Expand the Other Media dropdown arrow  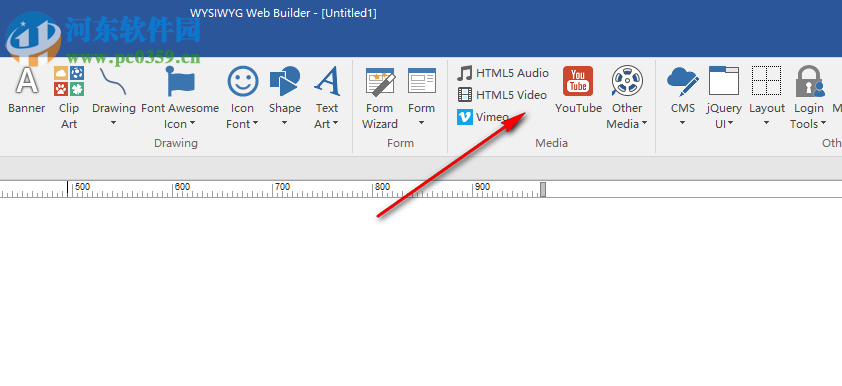tap(644, 124)
